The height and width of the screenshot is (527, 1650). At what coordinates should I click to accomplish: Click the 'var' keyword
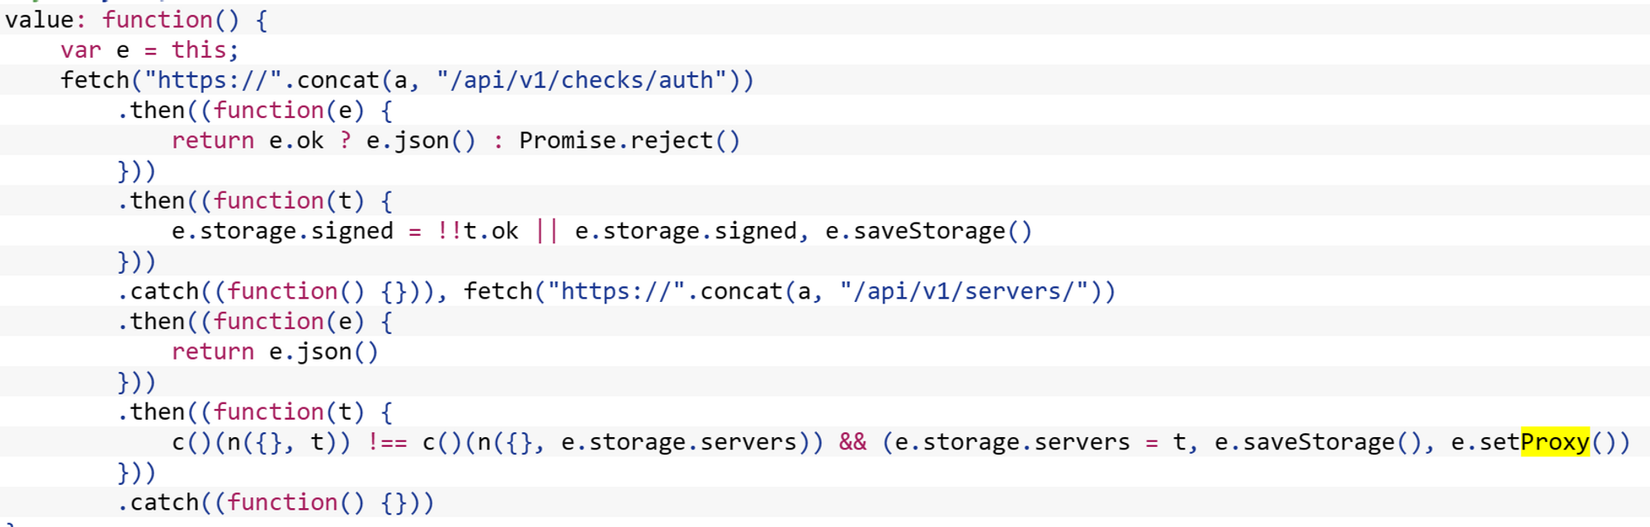(x=81, y=50)
